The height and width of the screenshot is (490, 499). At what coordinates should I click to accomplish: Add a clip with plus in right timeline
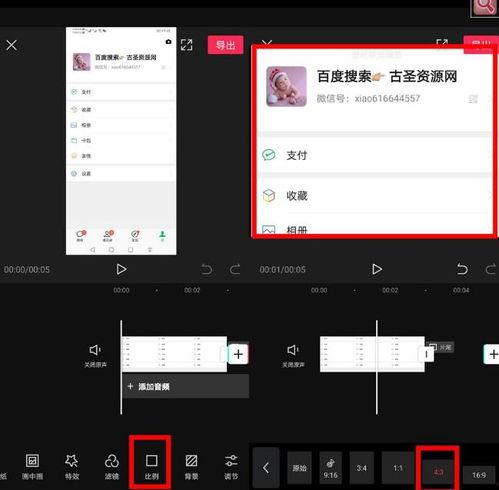[x=492, y=354]
